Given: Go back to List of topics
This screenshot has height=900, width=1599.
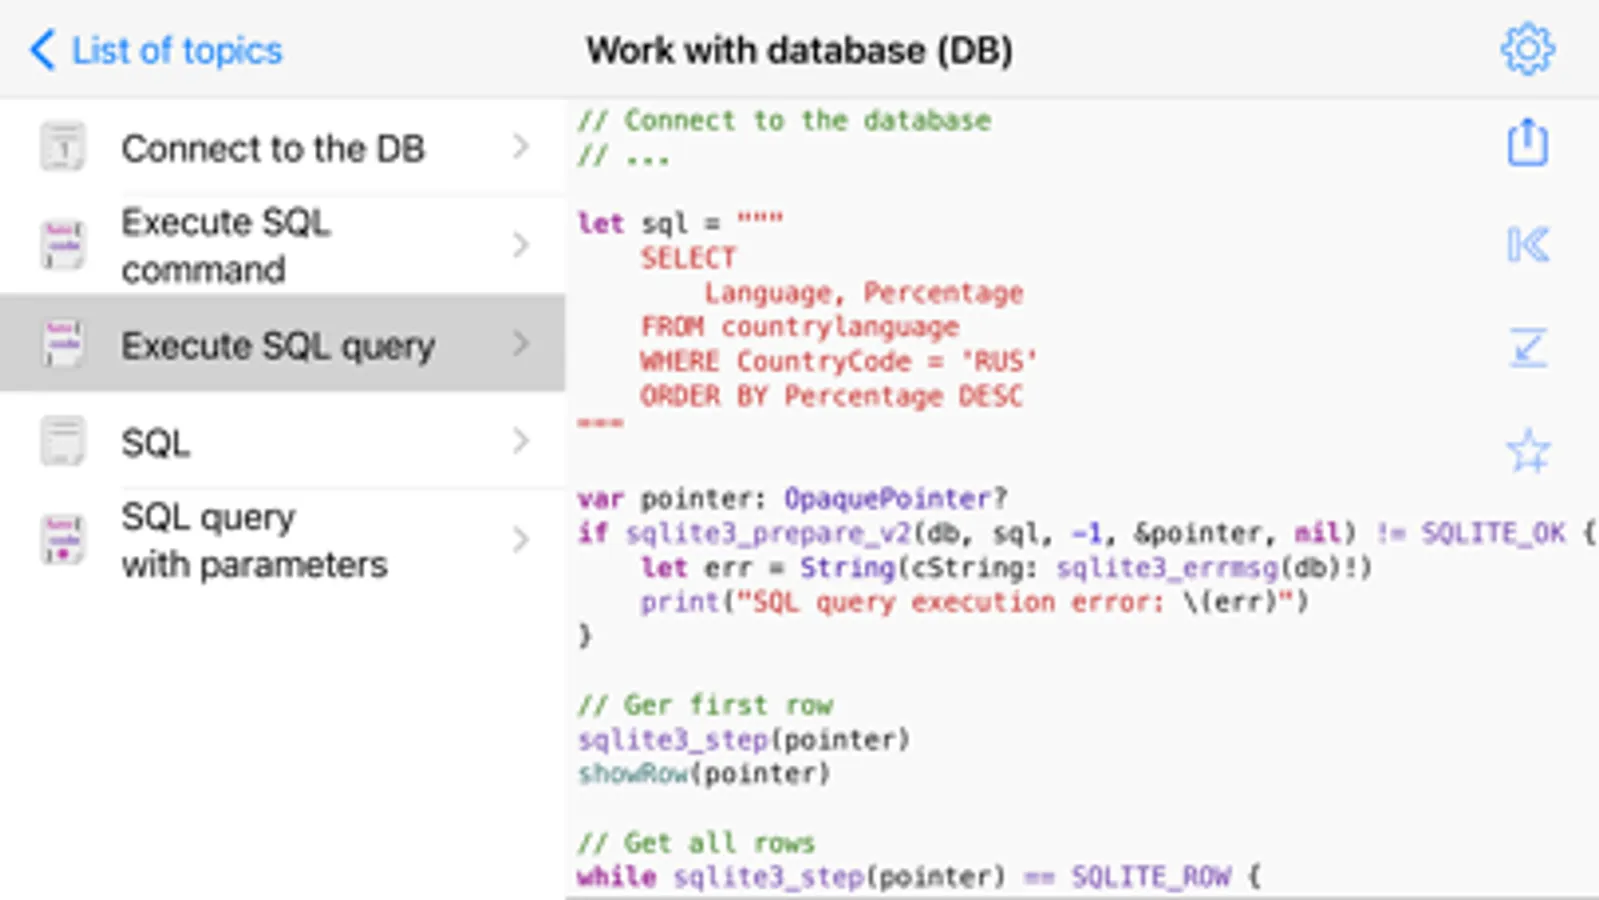Looking at the screenshot, I should (x=157, y=50).
